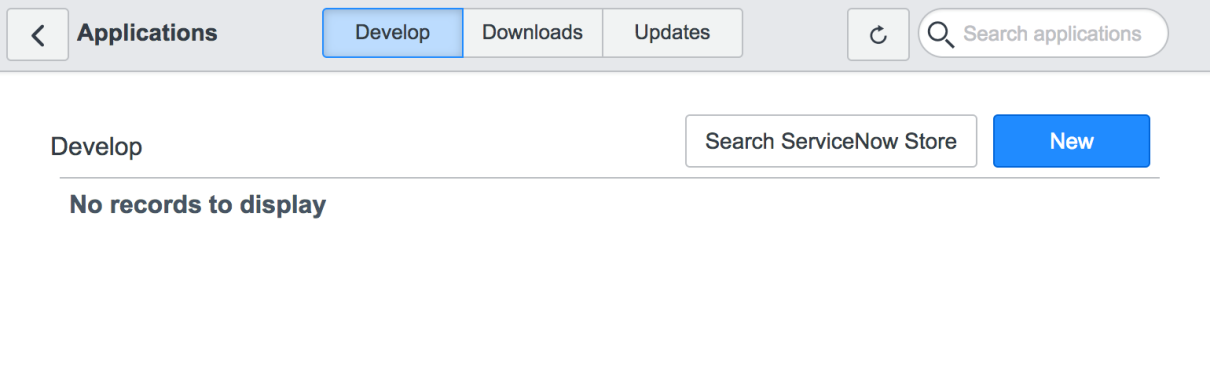Create a new application with New
Image resolution: width=1210 pixels, height=365 pixels.
coord(1071,141)
